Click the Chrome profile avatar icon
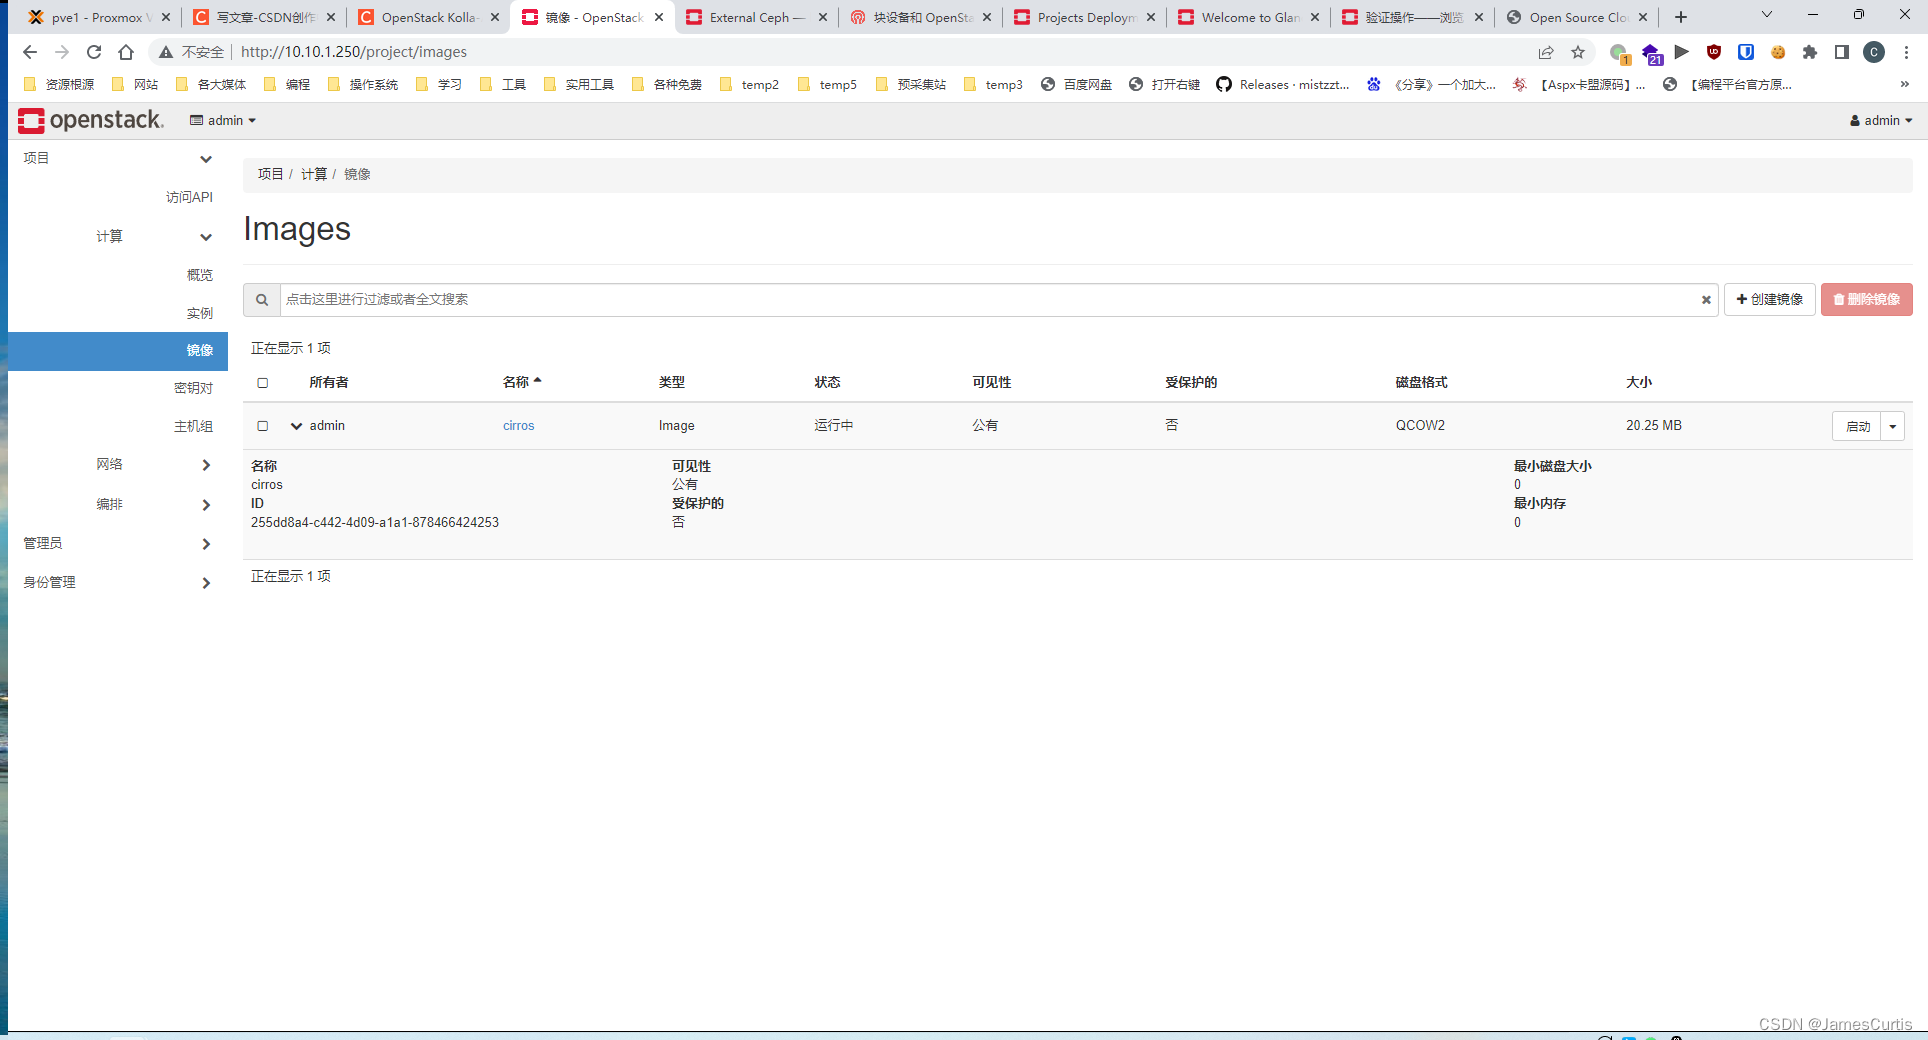This screenshot has width=1928, height=1040. tap(1874, 52)
